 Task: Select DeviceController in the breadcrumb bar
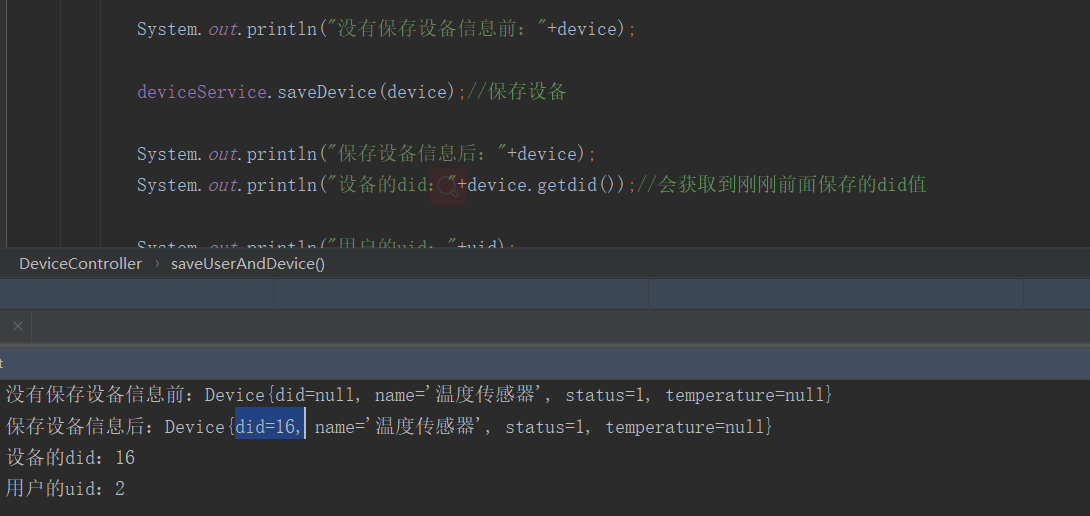pos(81,264)
